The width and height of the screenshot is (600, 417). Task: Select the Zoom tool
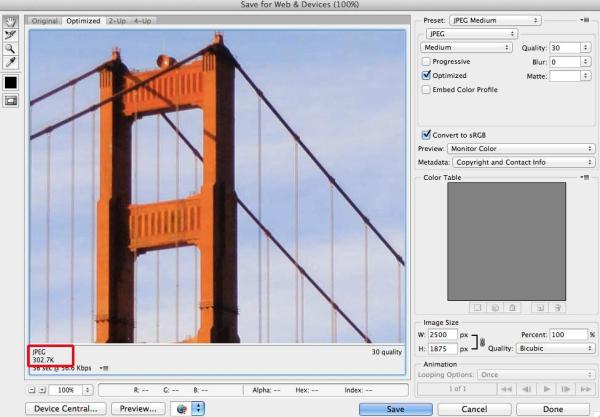[11, 47]
